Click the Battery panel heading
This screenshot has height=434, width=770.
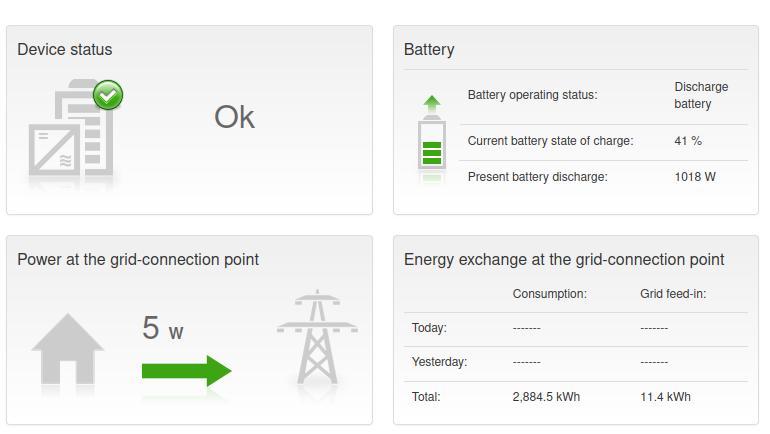(x=429, y=49)
